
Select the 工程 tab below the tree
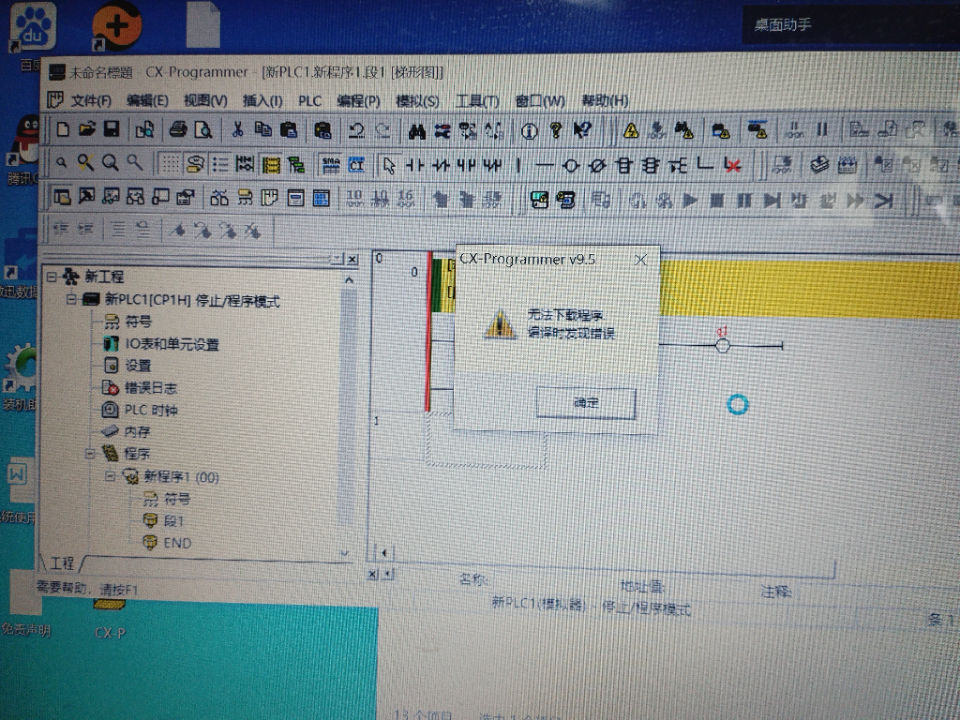tap(62, 563)
